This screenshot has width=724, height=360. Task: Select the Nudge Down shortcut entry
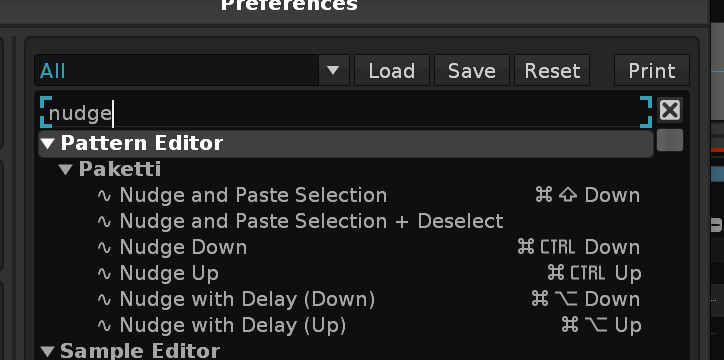click(x=368, y=248)
